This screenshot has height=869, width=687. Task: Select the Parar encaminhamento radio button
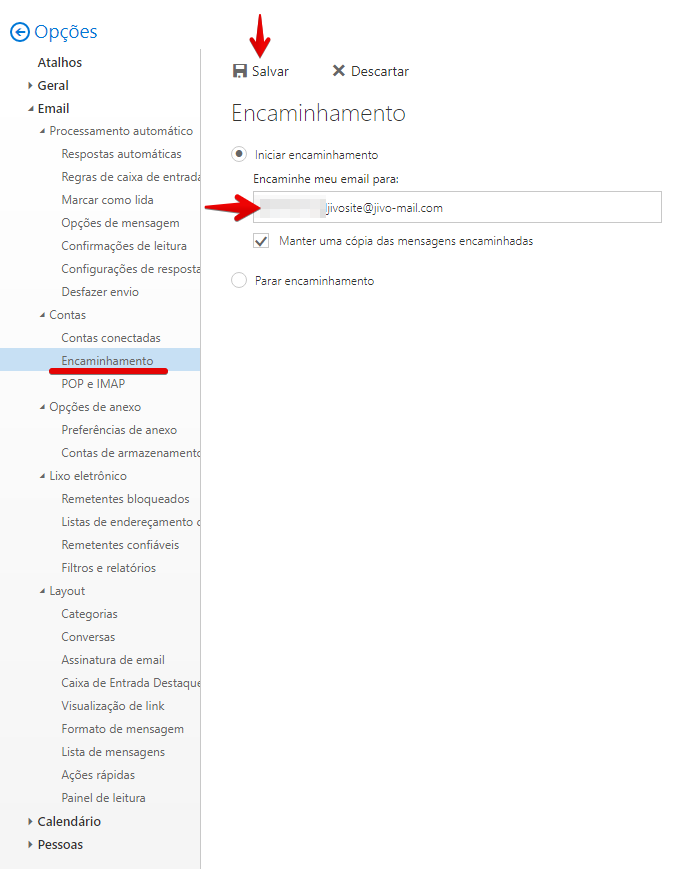tap(239, 280)
